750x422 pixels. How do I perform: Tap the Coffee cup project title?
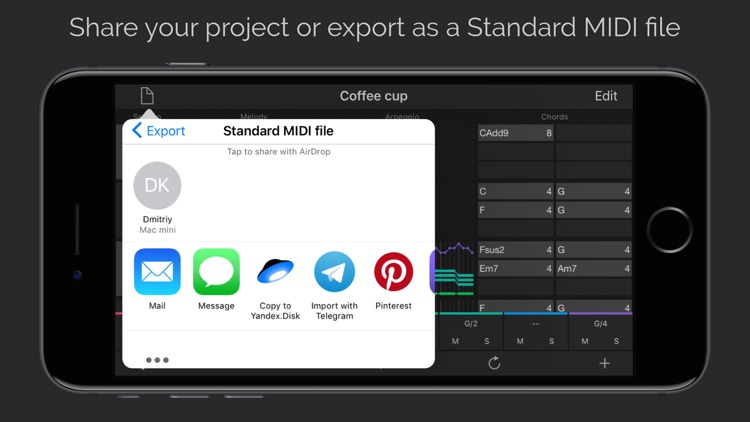[x=374, y=96]
